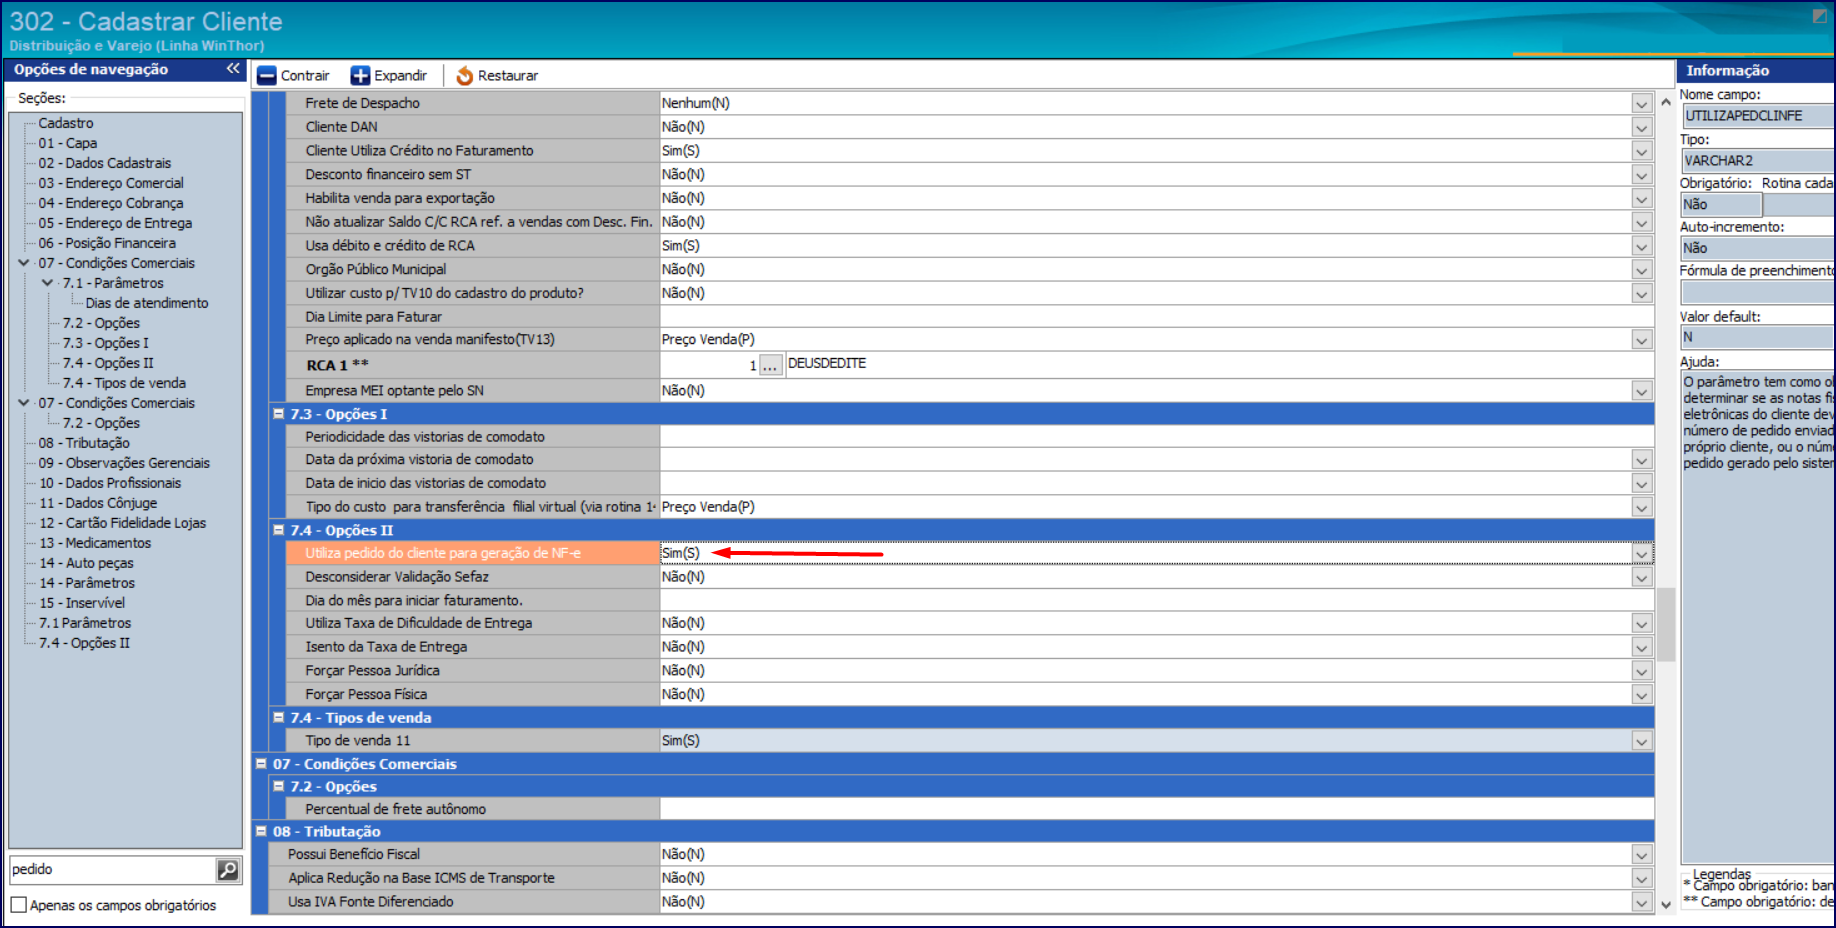The width and height of the screenshot is (1836, 928).
Task: Click the DEUSDEDITE RCA name value
Action: click(827, 364)
